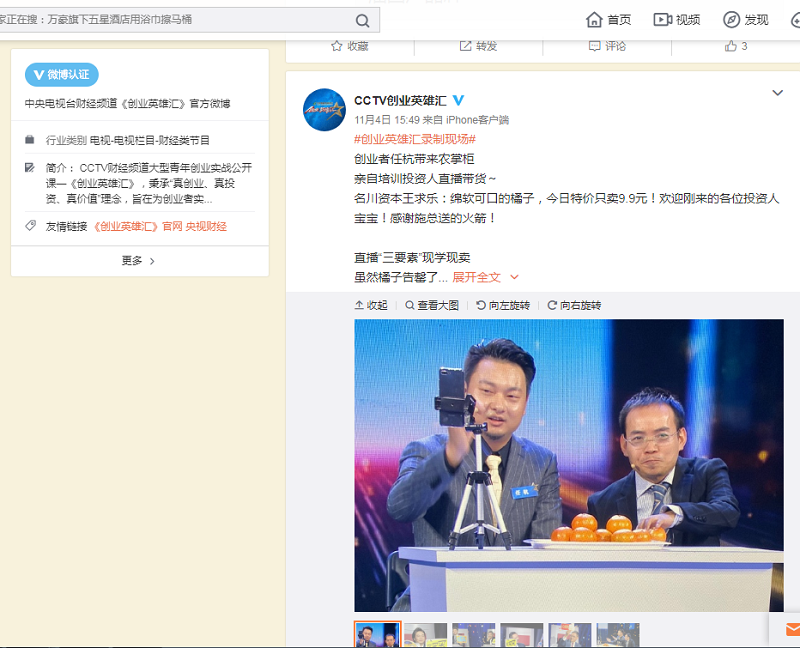Open the iPhone客户端 source link

point(477,120)
